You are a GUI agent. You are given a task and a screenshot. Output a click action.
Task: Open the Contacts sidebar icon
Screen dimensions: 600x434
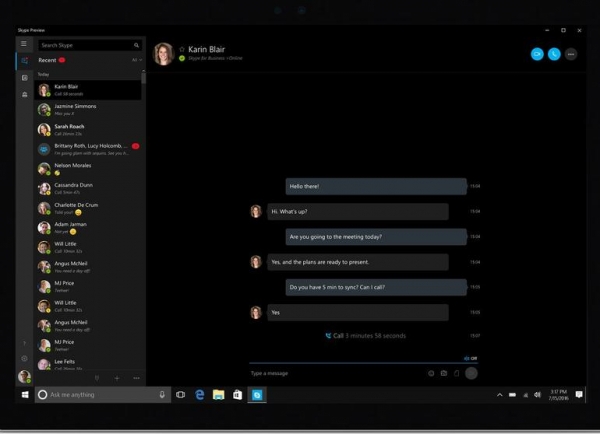point(24,78)
